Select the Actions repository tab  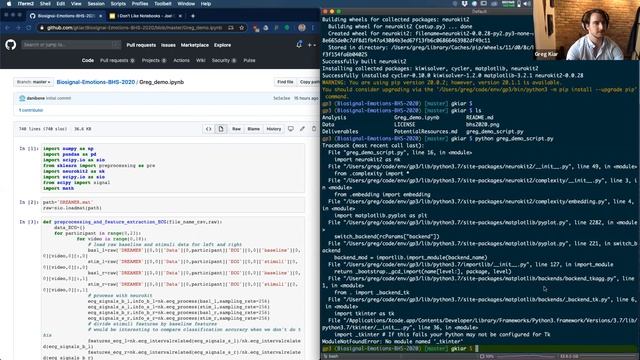pyautogui.click(x=181, y=60)
